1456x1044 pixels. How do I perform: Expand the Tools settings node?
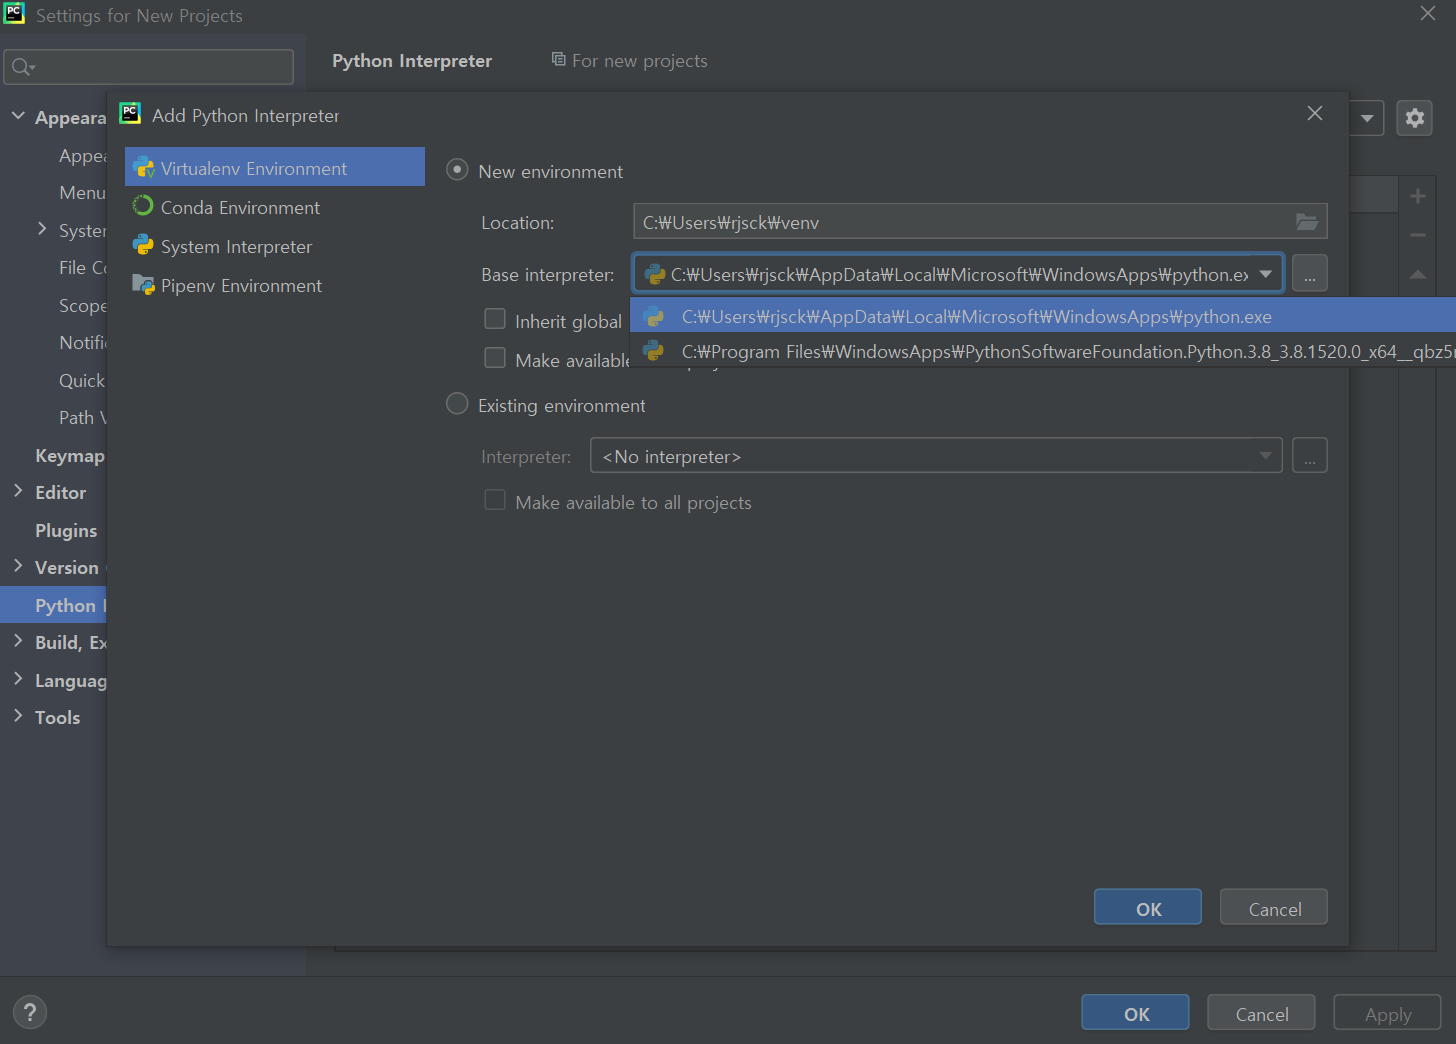pos(18,716)
